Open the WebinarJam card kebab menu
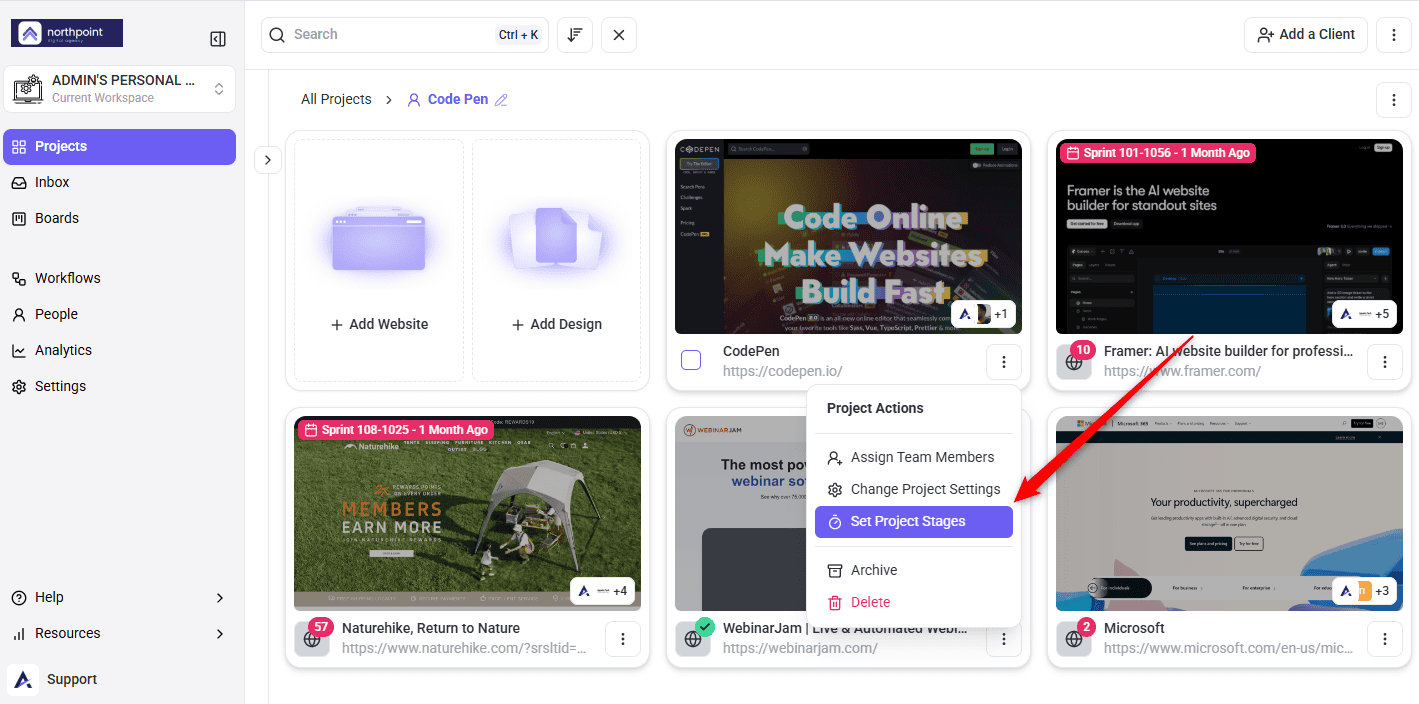 point(1004,638)
